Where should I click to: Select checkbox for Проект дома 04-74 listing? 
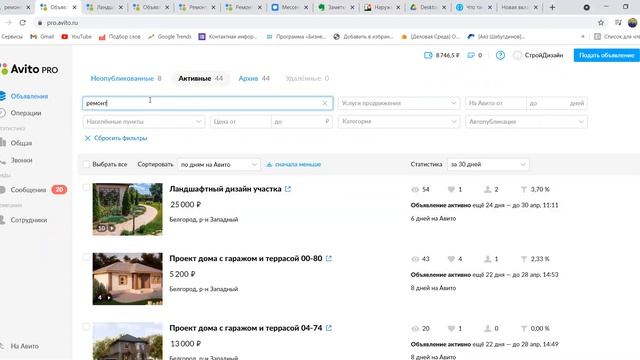point(86,326)
